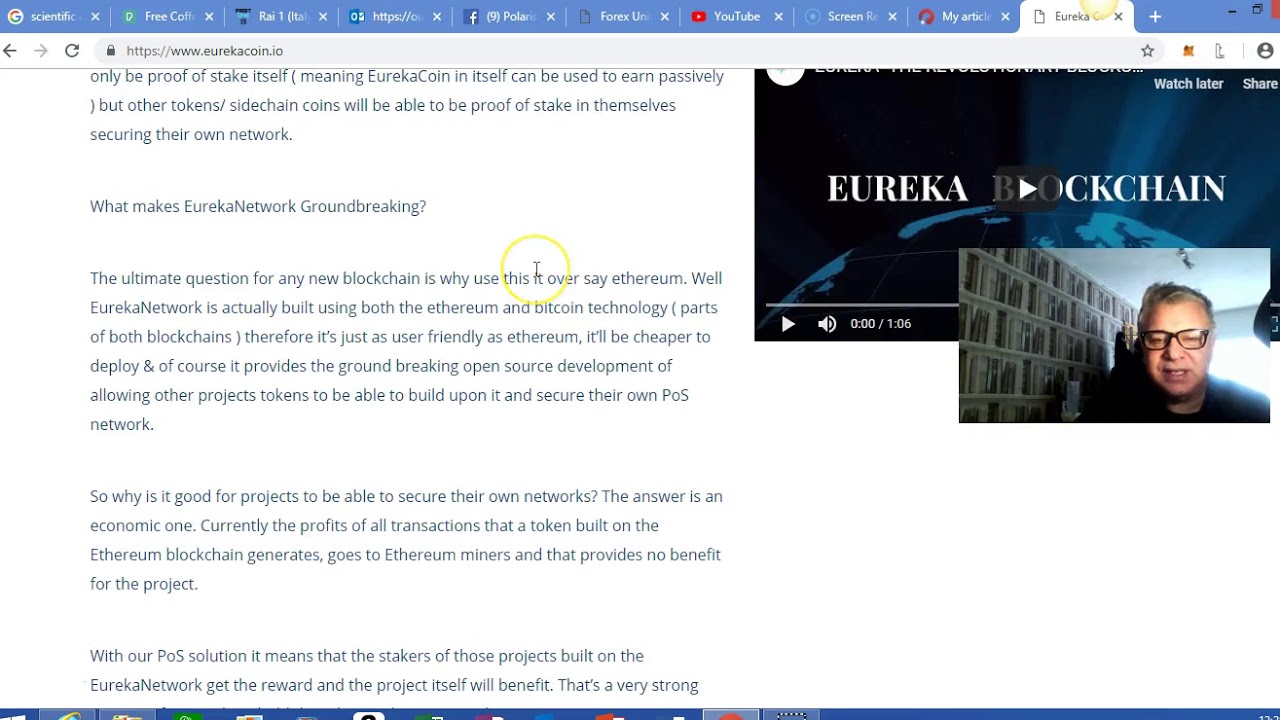
Task: Open the MetaMask fox extension
Action: click(x=1188, y=51)
